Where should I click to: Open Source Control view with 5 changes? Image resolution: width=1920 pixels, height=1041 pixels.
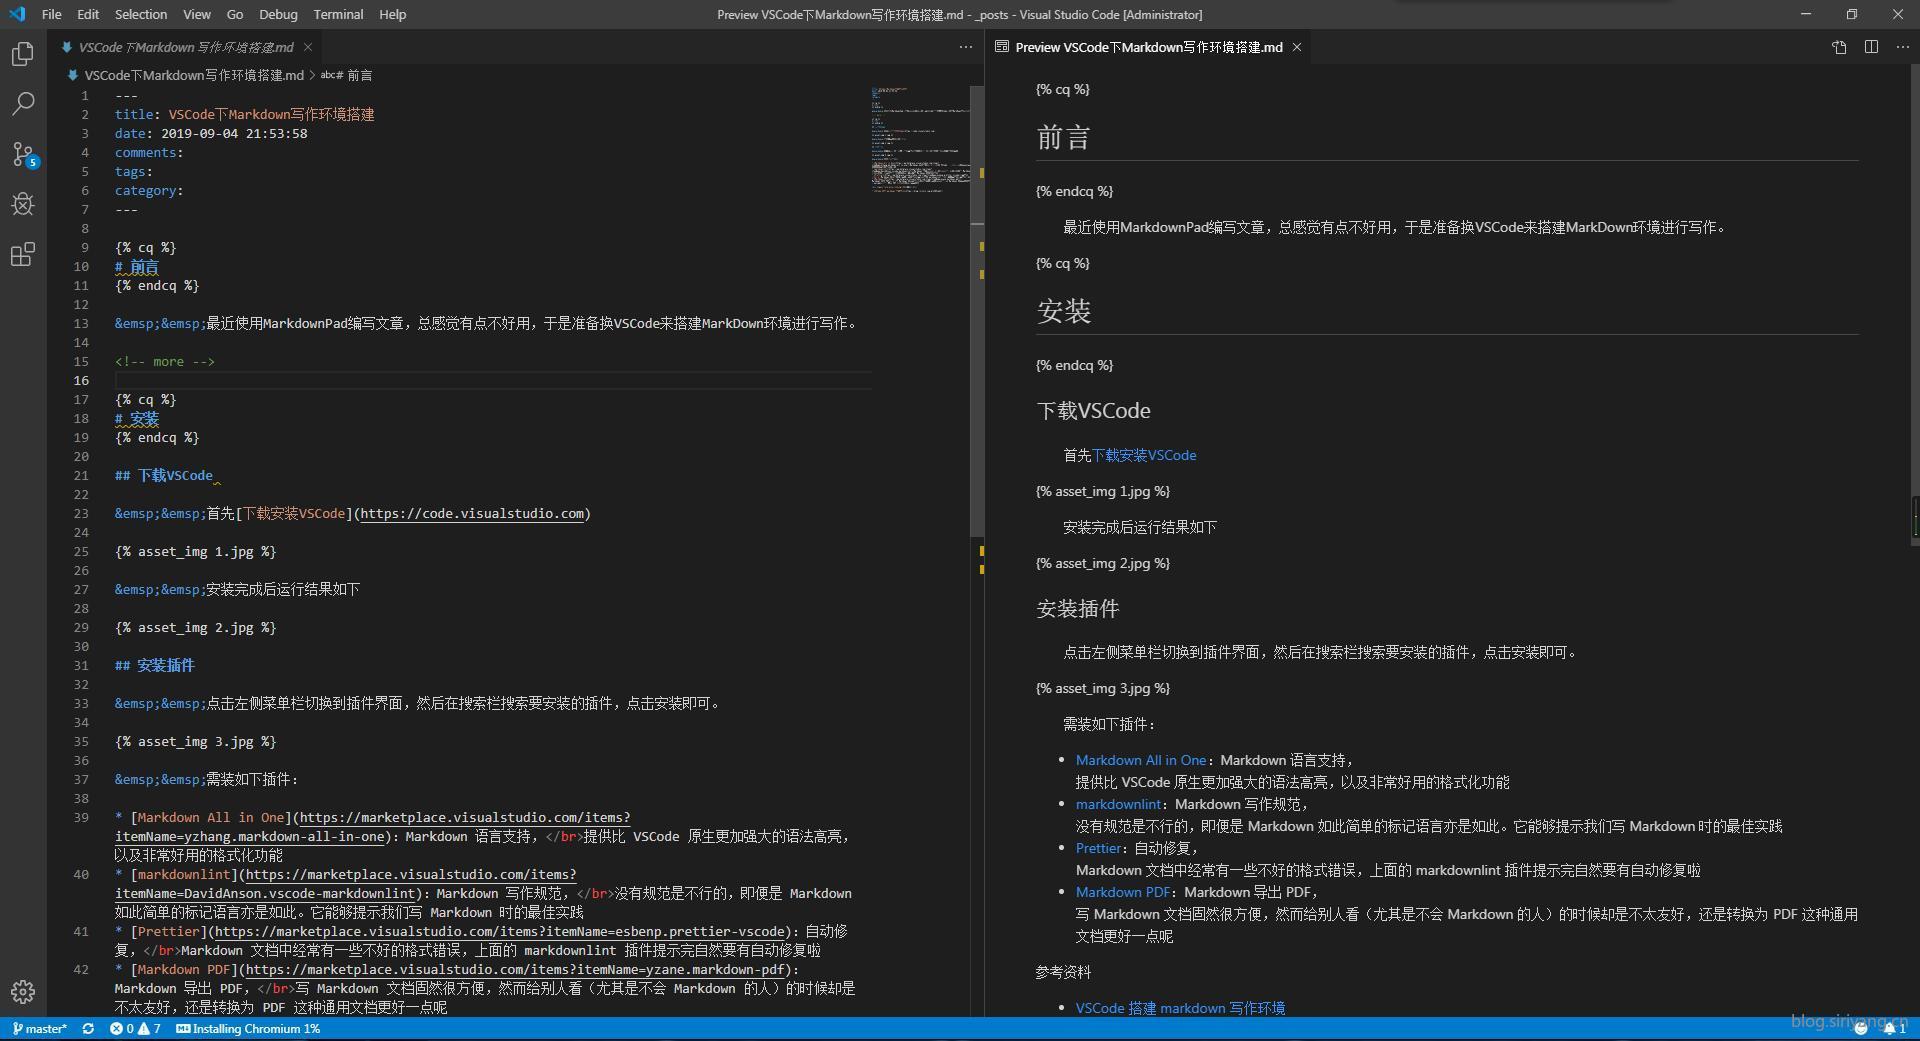[23, 154]
